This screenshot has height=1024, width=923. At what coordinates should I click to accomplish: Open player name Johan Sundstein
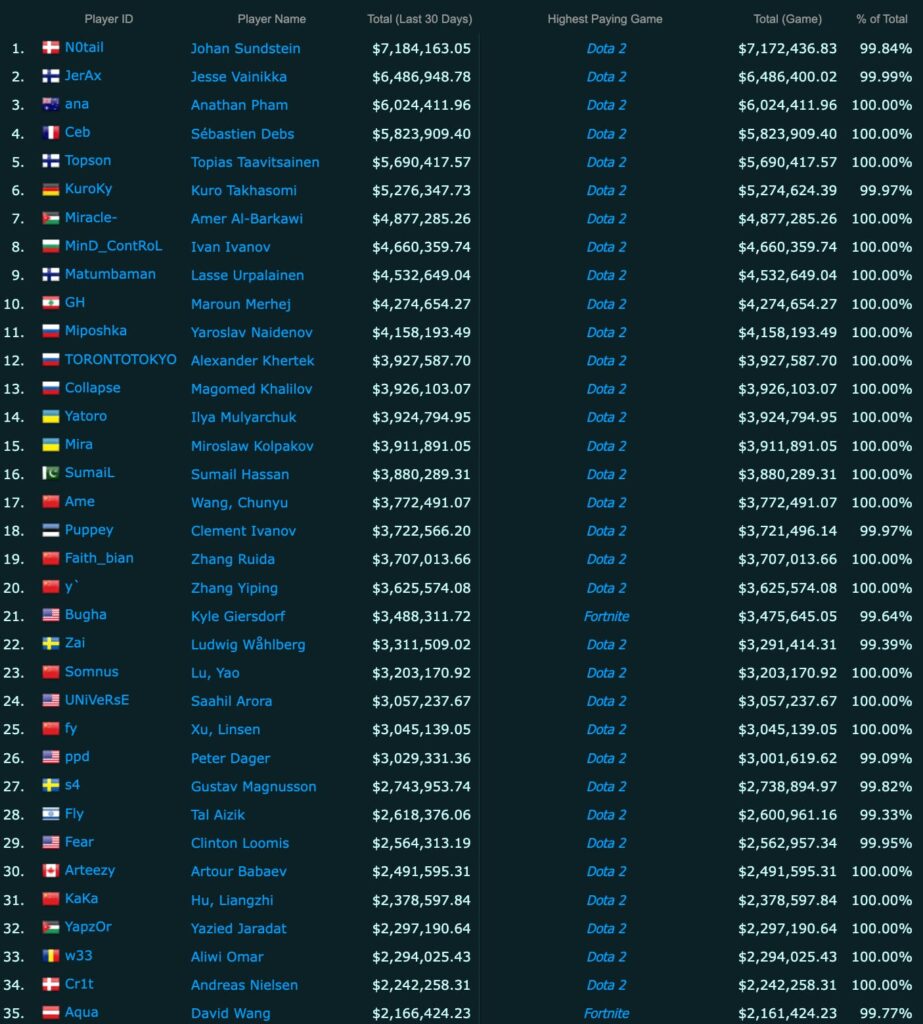[x=246, y=48]
